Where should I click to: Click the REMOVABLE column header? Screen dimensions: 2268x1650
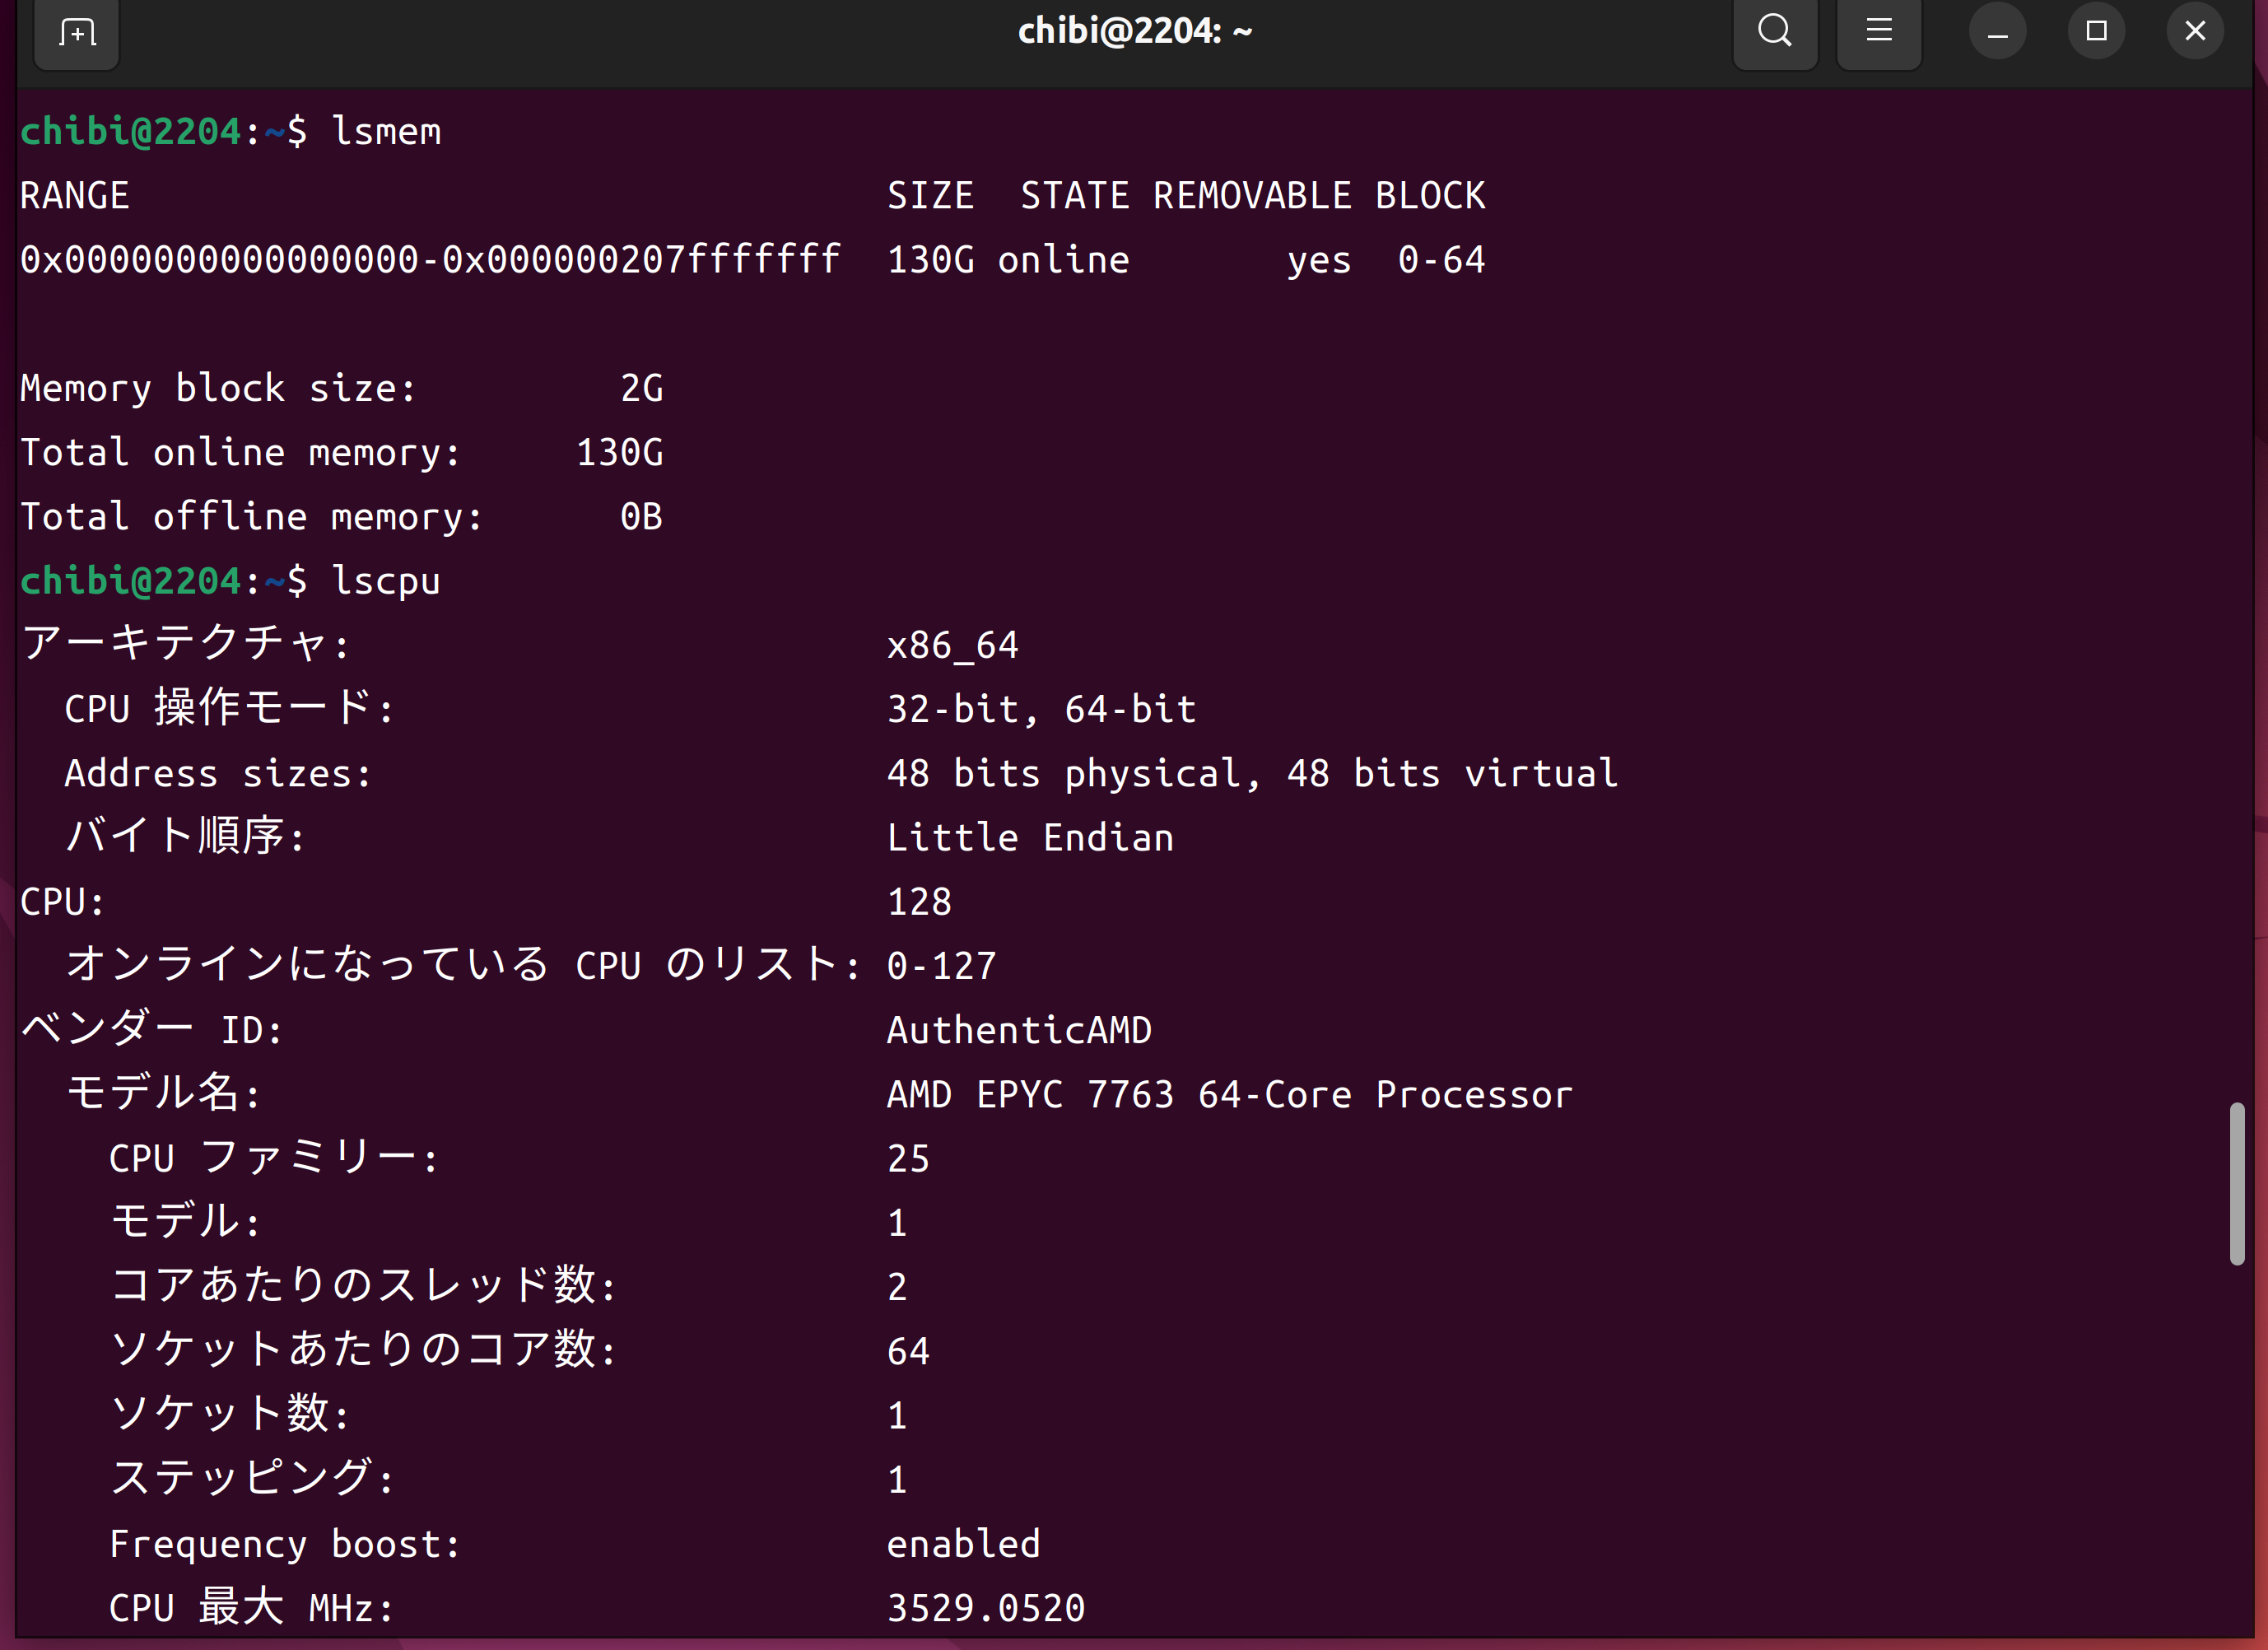[1251, 196]
